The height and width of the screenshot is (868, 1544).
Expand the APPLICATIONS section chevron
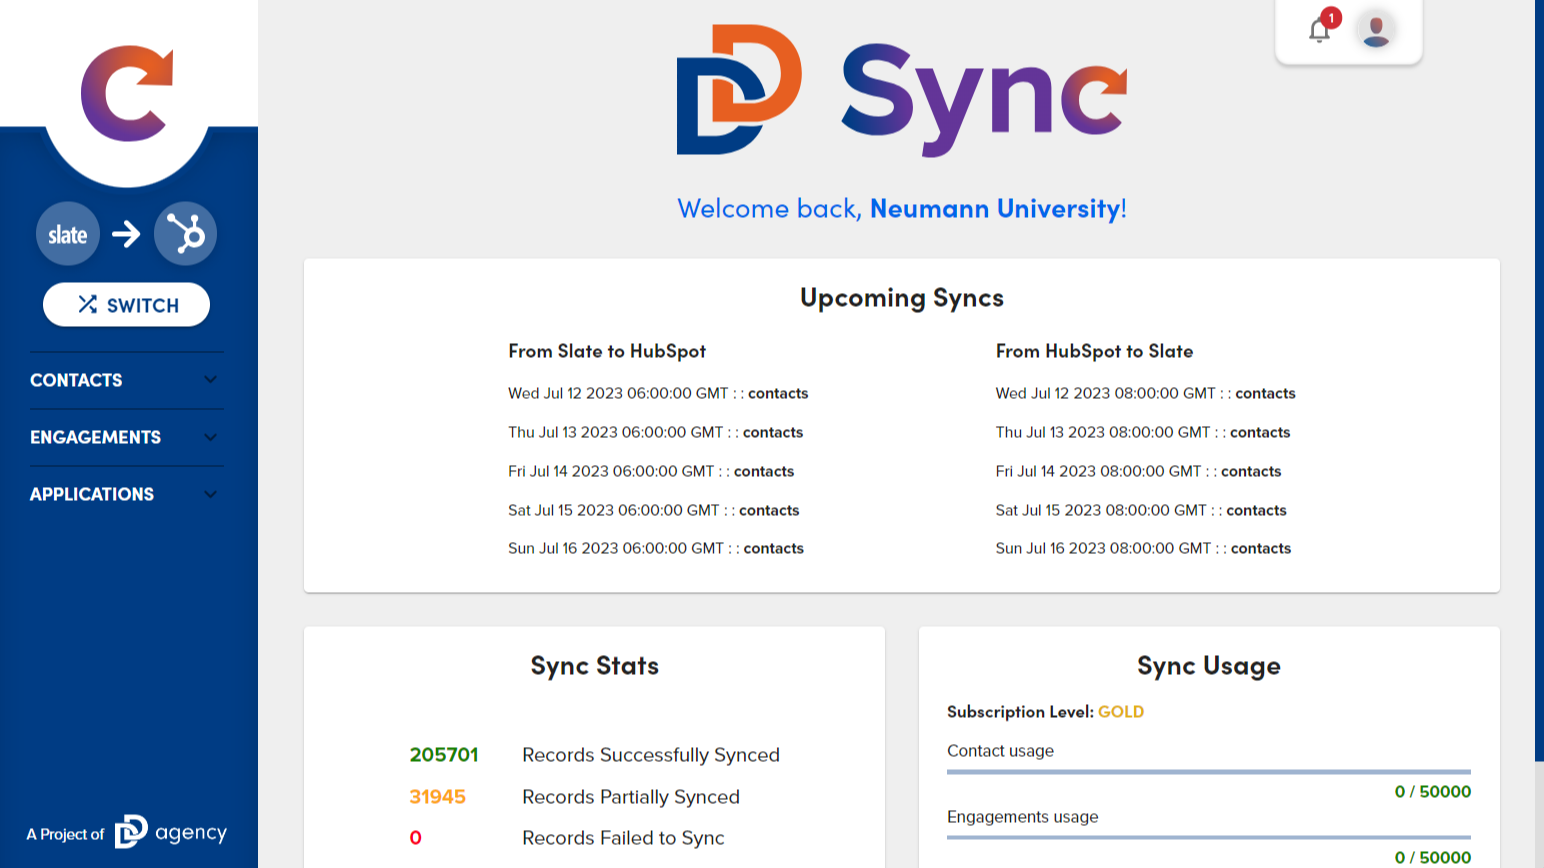coord(209,494)
